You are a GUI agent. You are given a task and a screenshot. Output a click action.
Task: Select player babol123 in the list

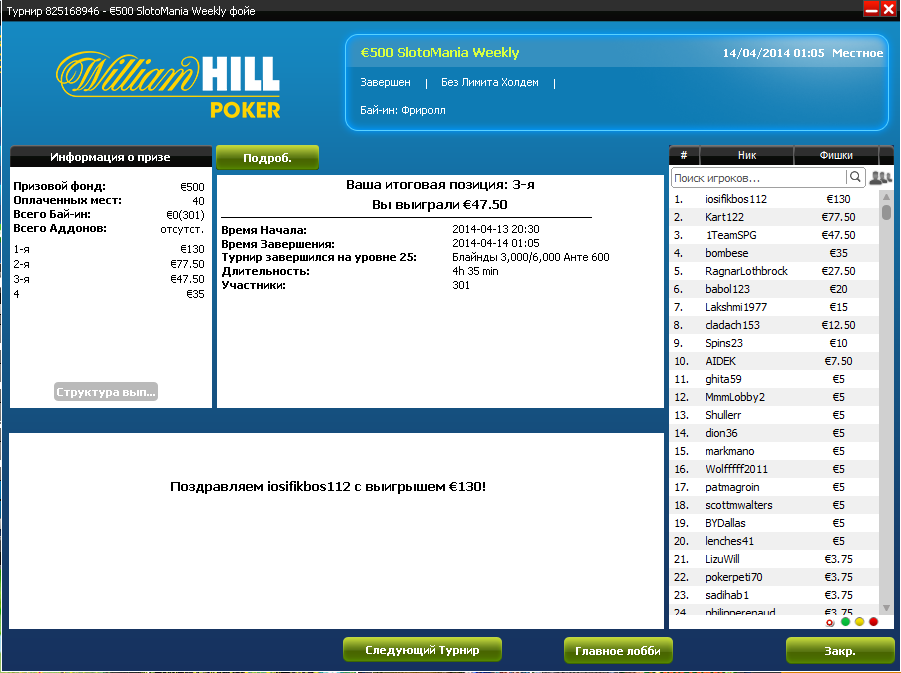pyautogui.click(x=775, y=289)
